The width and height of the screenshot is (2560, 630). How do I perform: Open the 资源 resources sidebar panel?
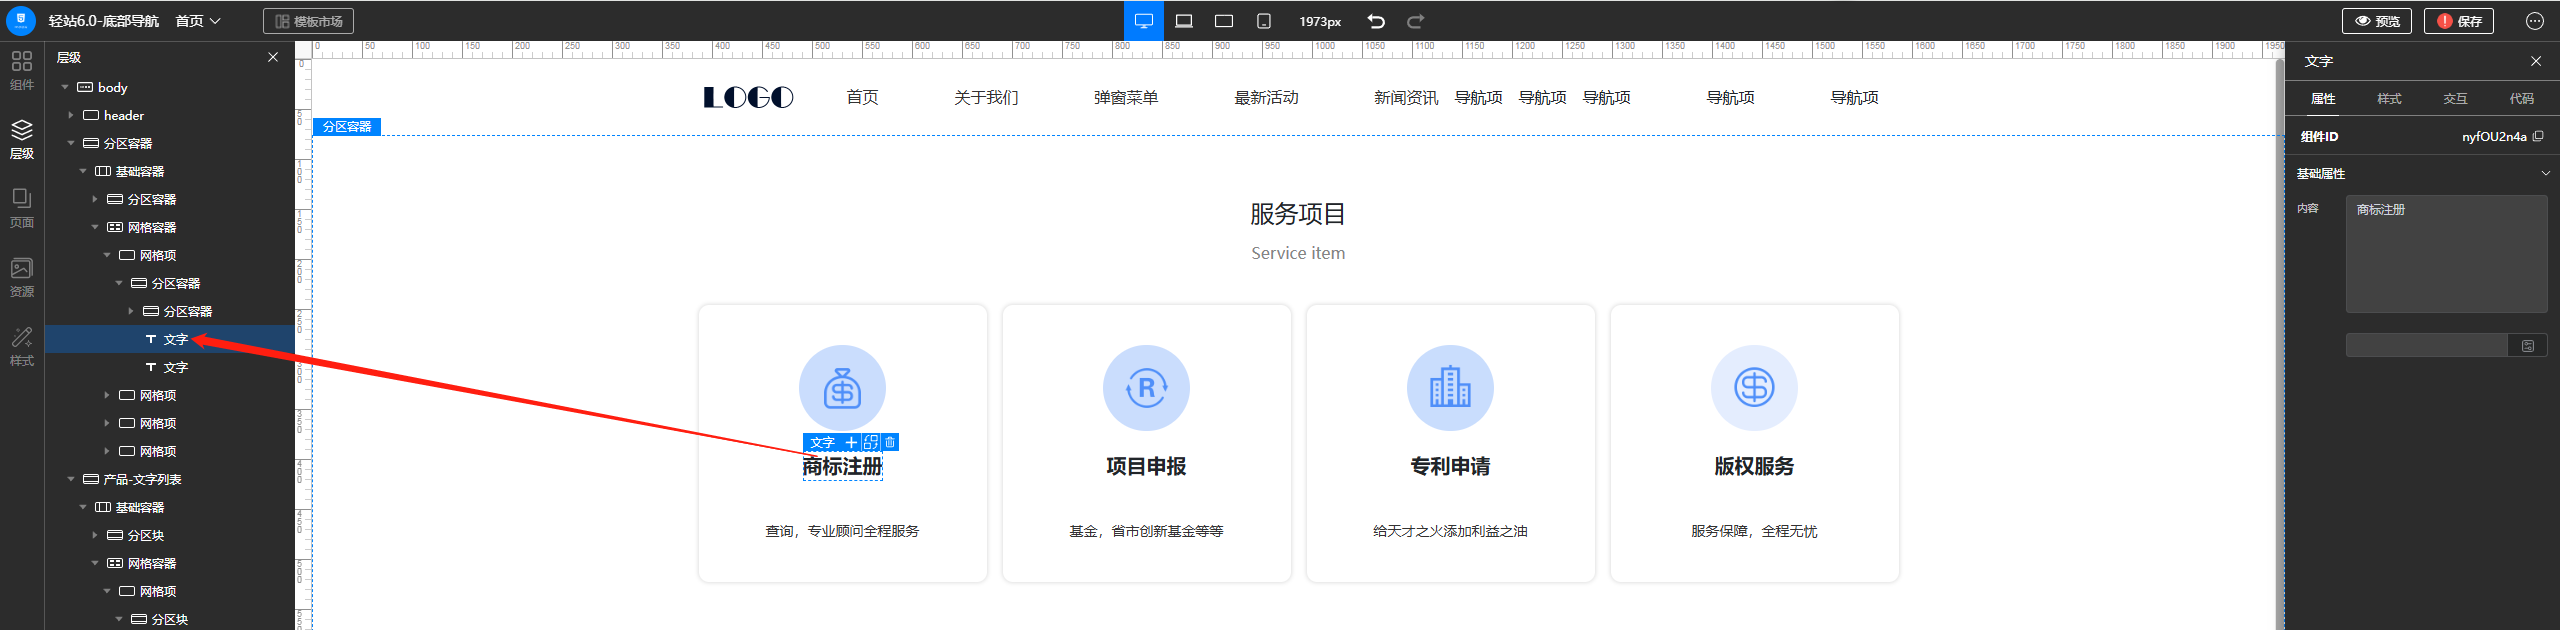coord(22,277)
